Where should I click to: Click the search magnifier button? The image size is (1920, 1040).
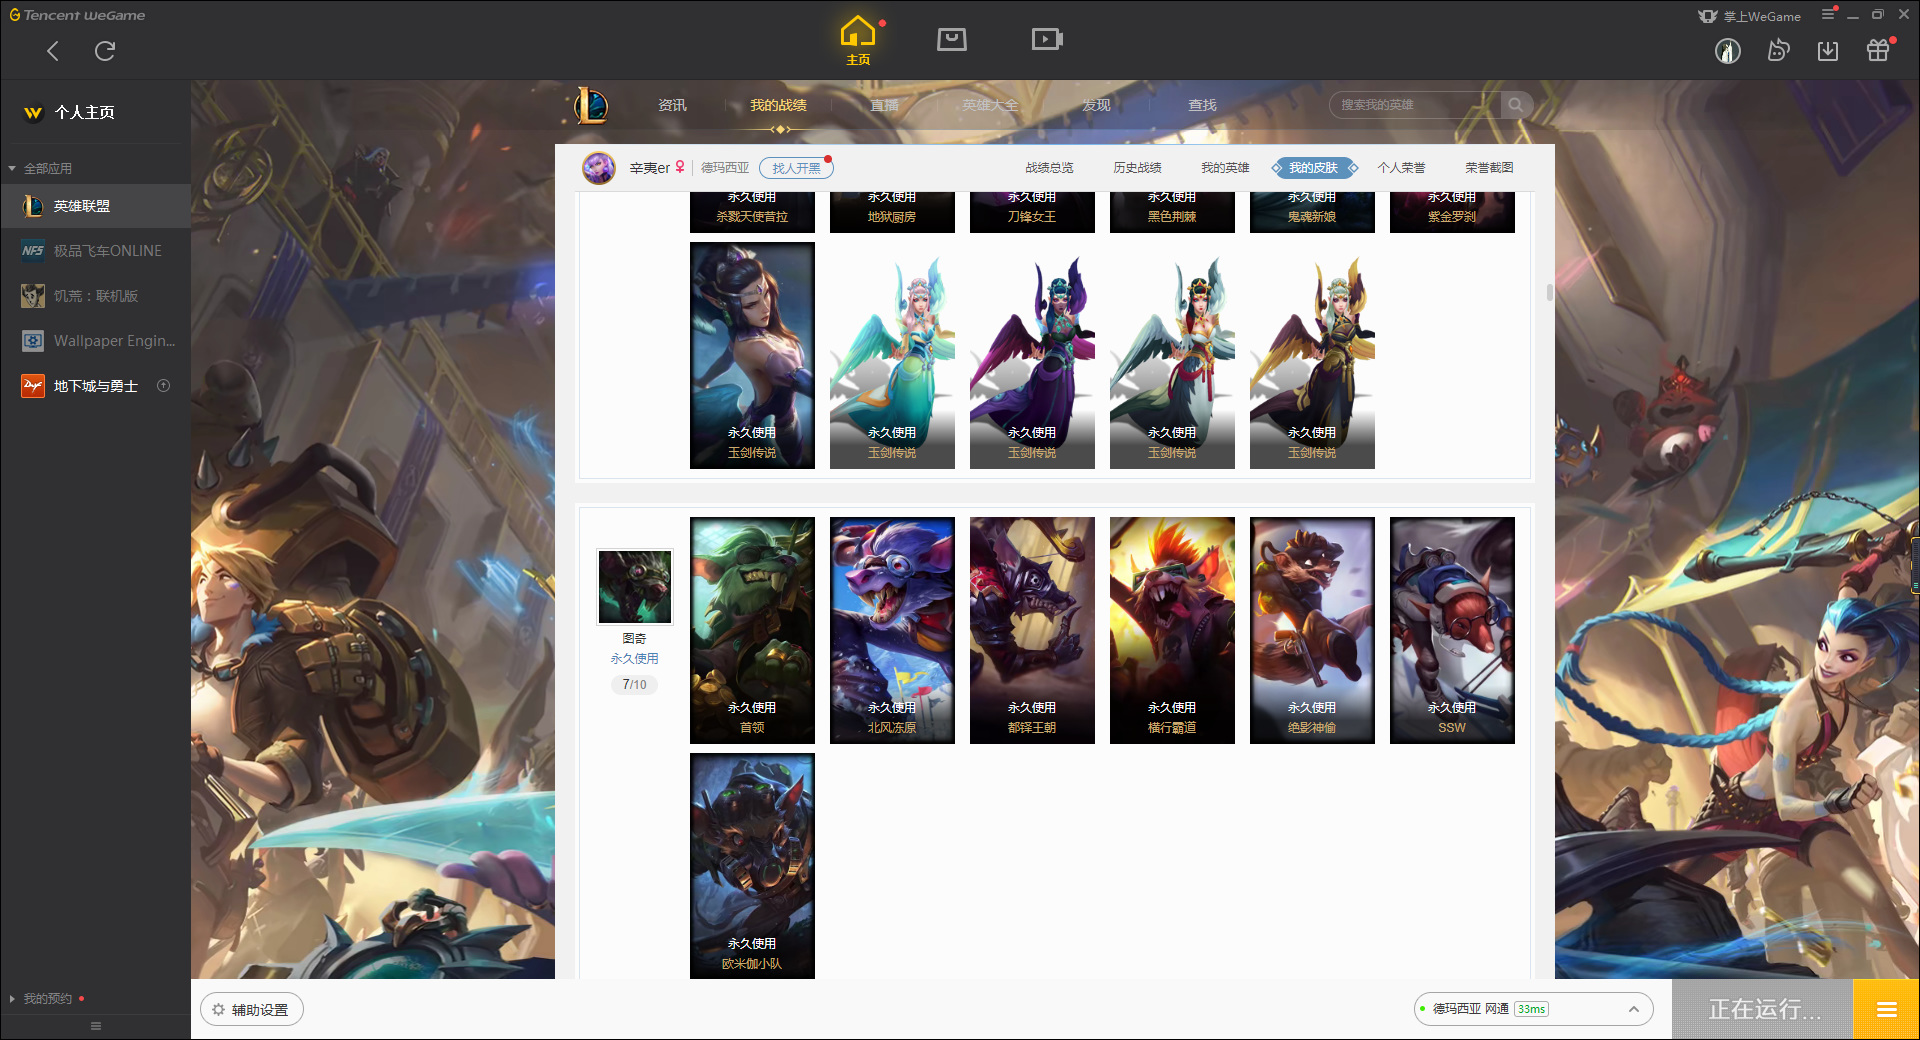coord(1516,105)
